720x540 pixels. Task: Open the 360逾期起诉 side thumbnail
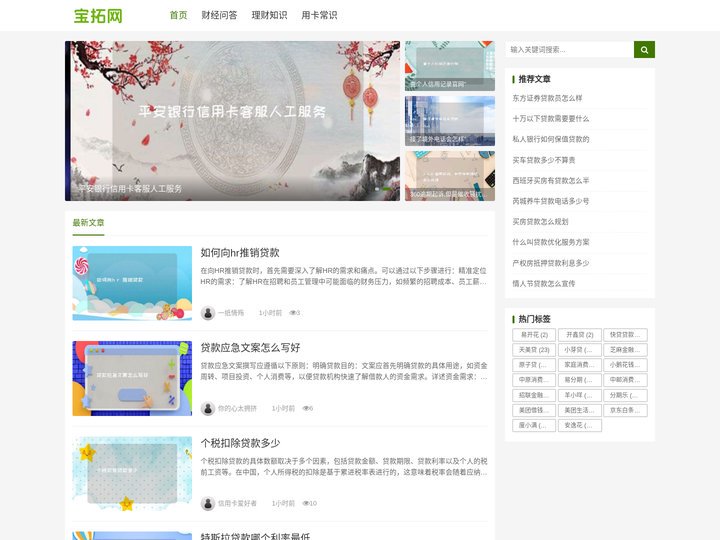pos(450,176)
